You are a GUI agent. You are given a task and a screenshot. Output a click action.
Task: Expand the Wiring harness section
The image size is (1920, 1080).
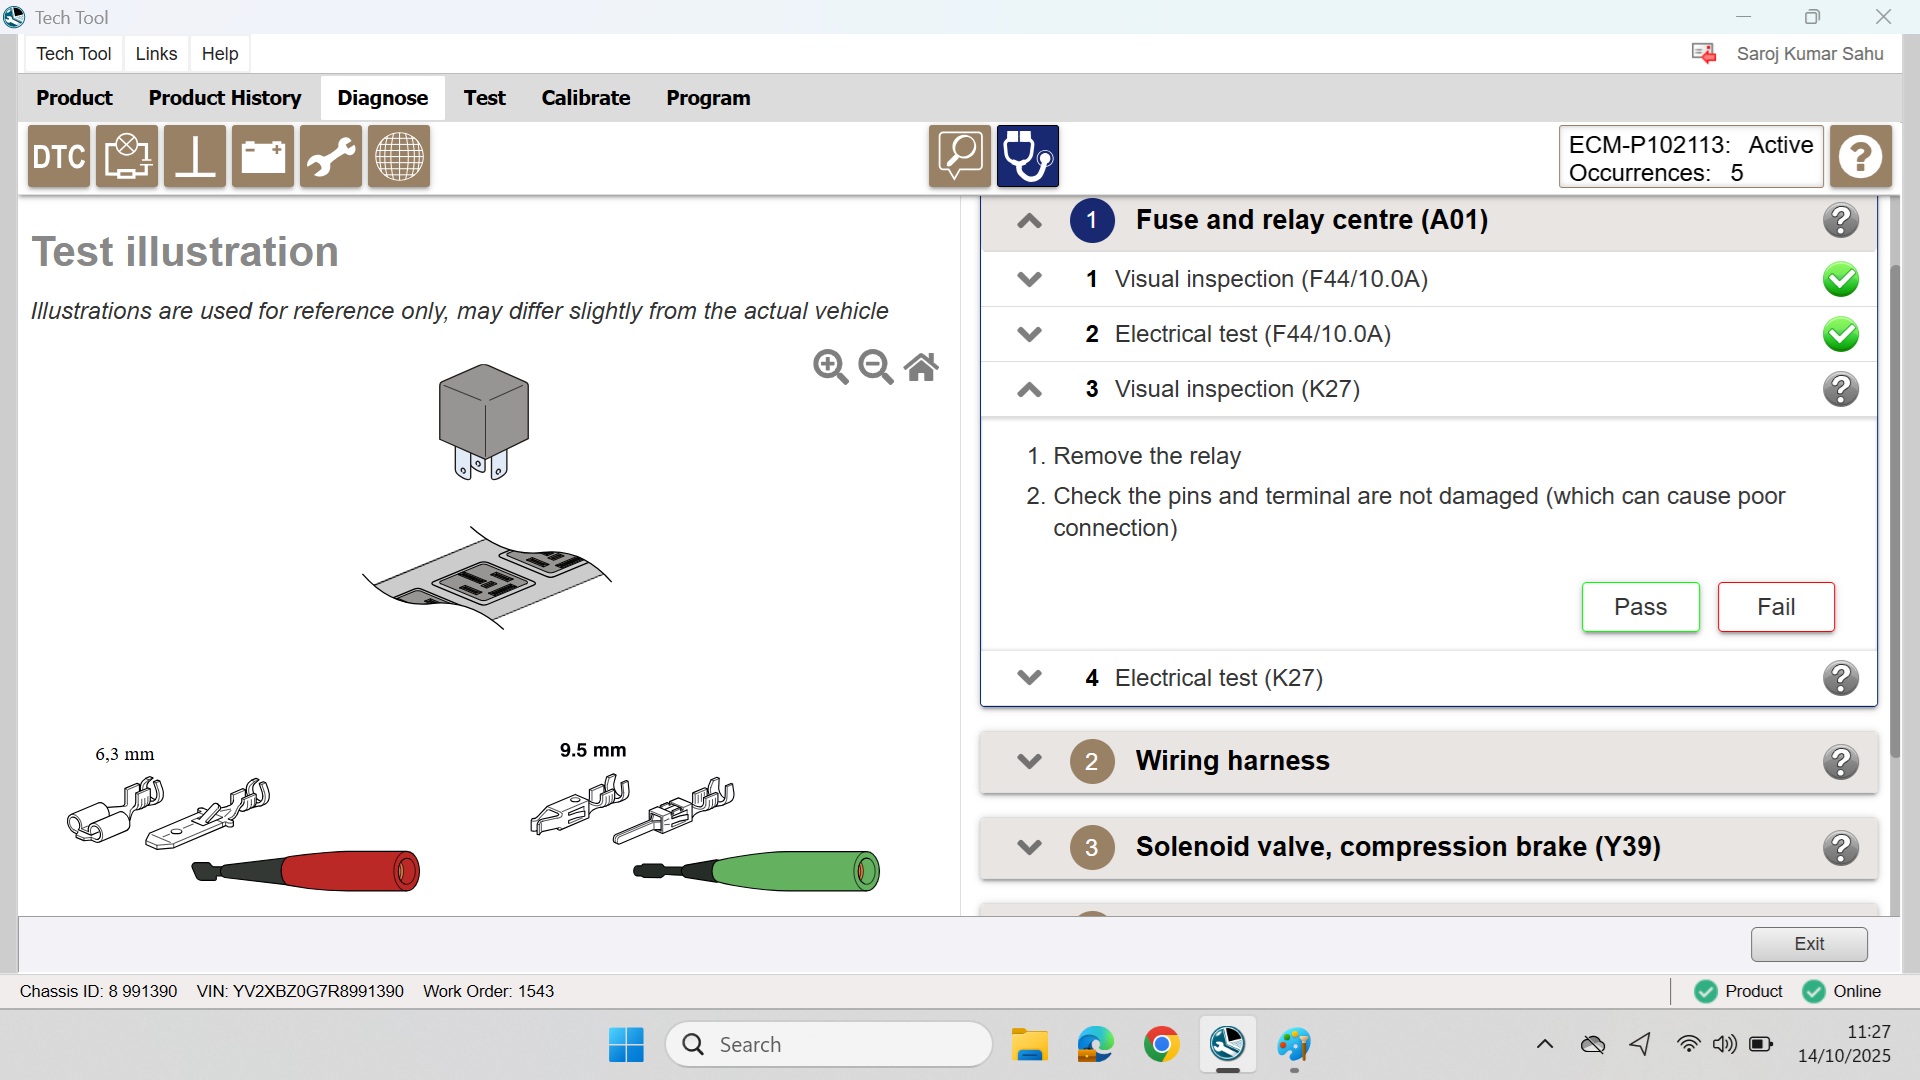1029,761
